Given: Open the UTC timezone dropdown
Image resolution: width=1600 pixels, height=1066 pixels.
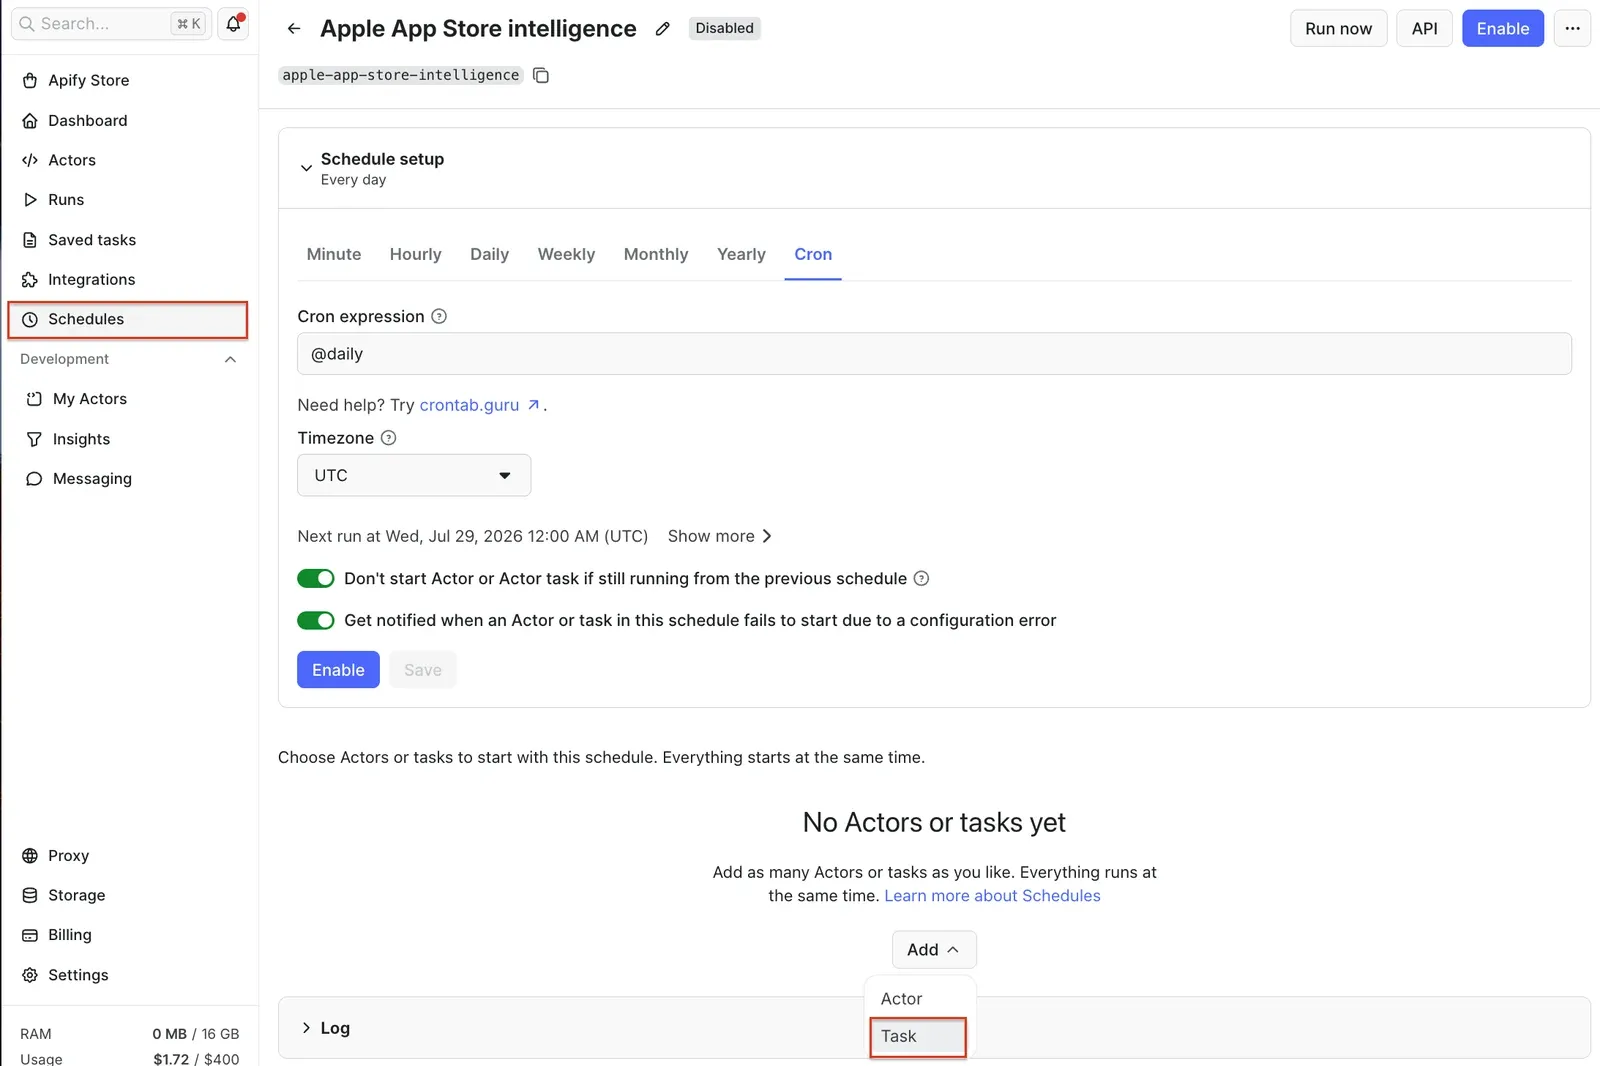Looking at the screenshot, I should pos(414,476).
